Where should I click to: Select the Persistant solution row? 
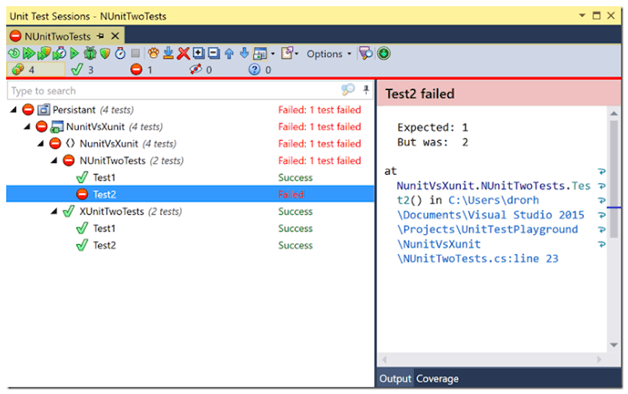click(x=190, y=110)
